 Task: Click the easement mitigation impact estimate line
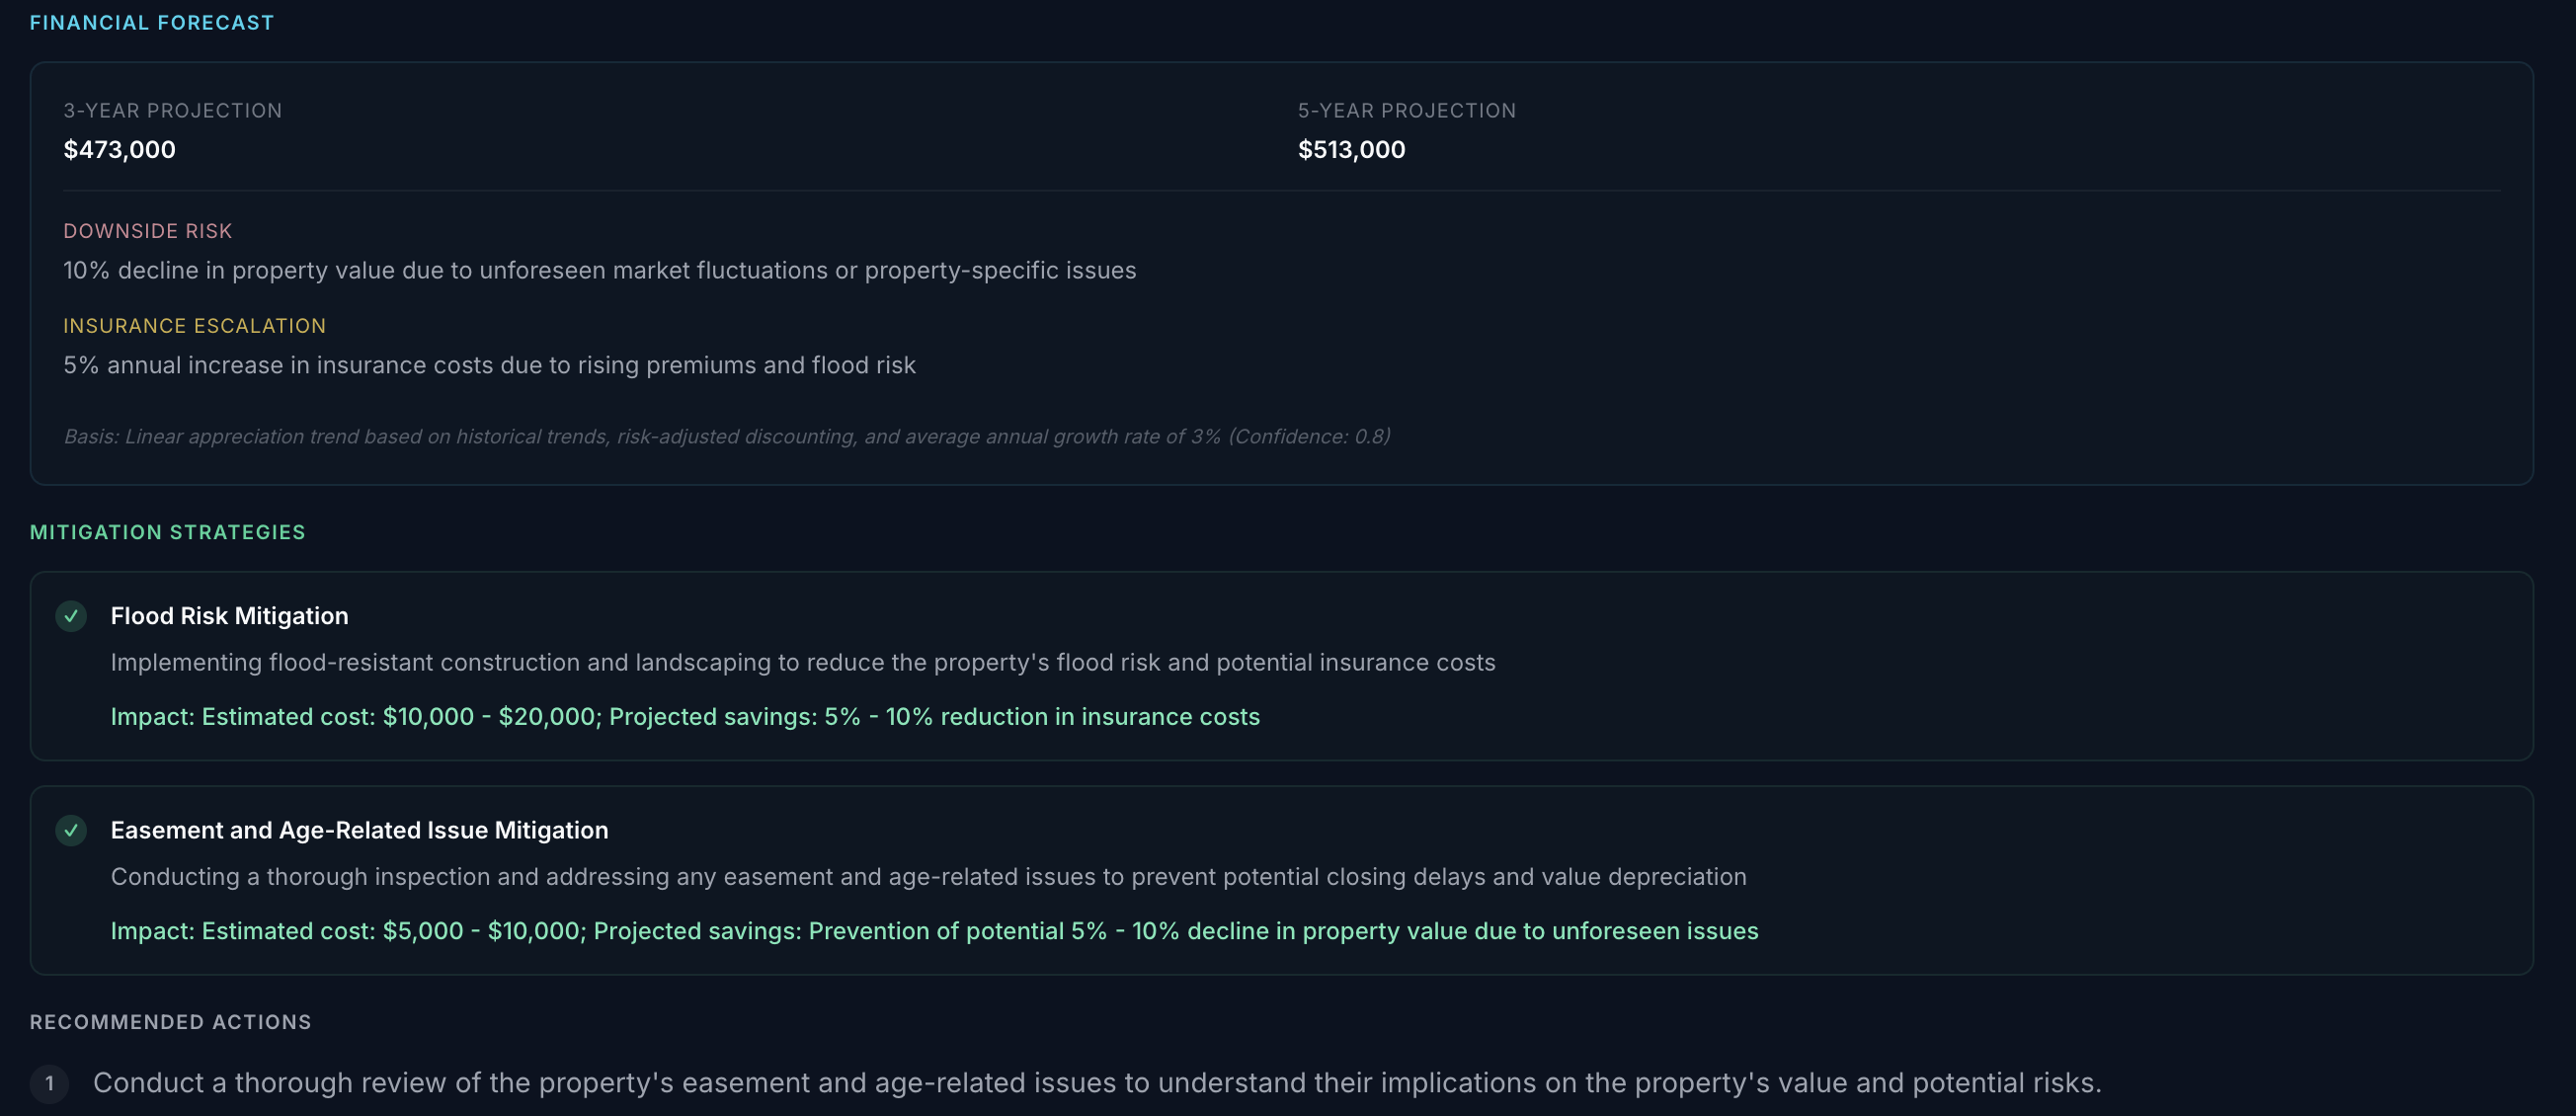[x=934, y=931]
